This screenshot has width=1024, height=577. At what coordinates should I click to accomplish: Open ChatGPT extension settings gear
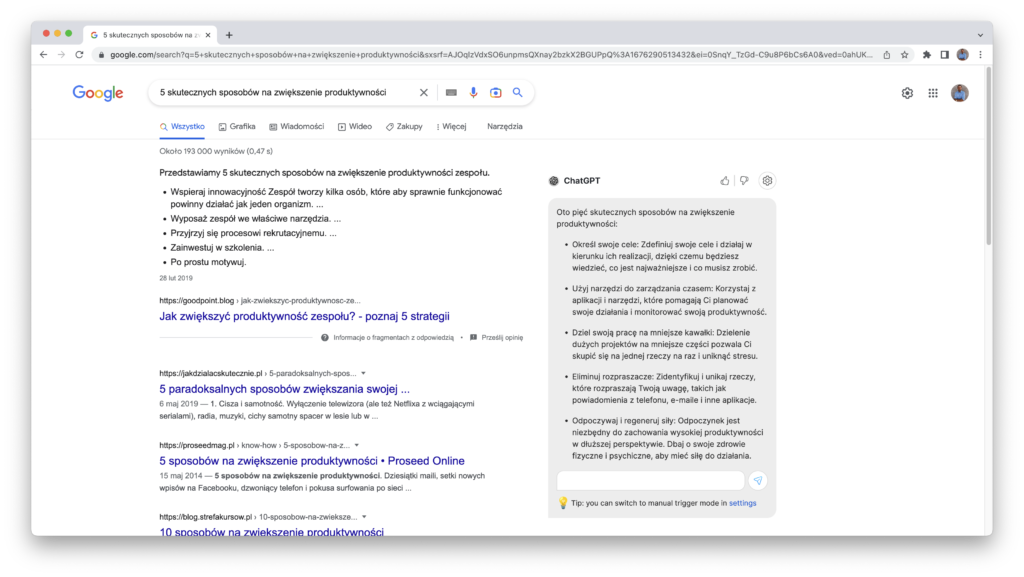[x=767, y=181]
